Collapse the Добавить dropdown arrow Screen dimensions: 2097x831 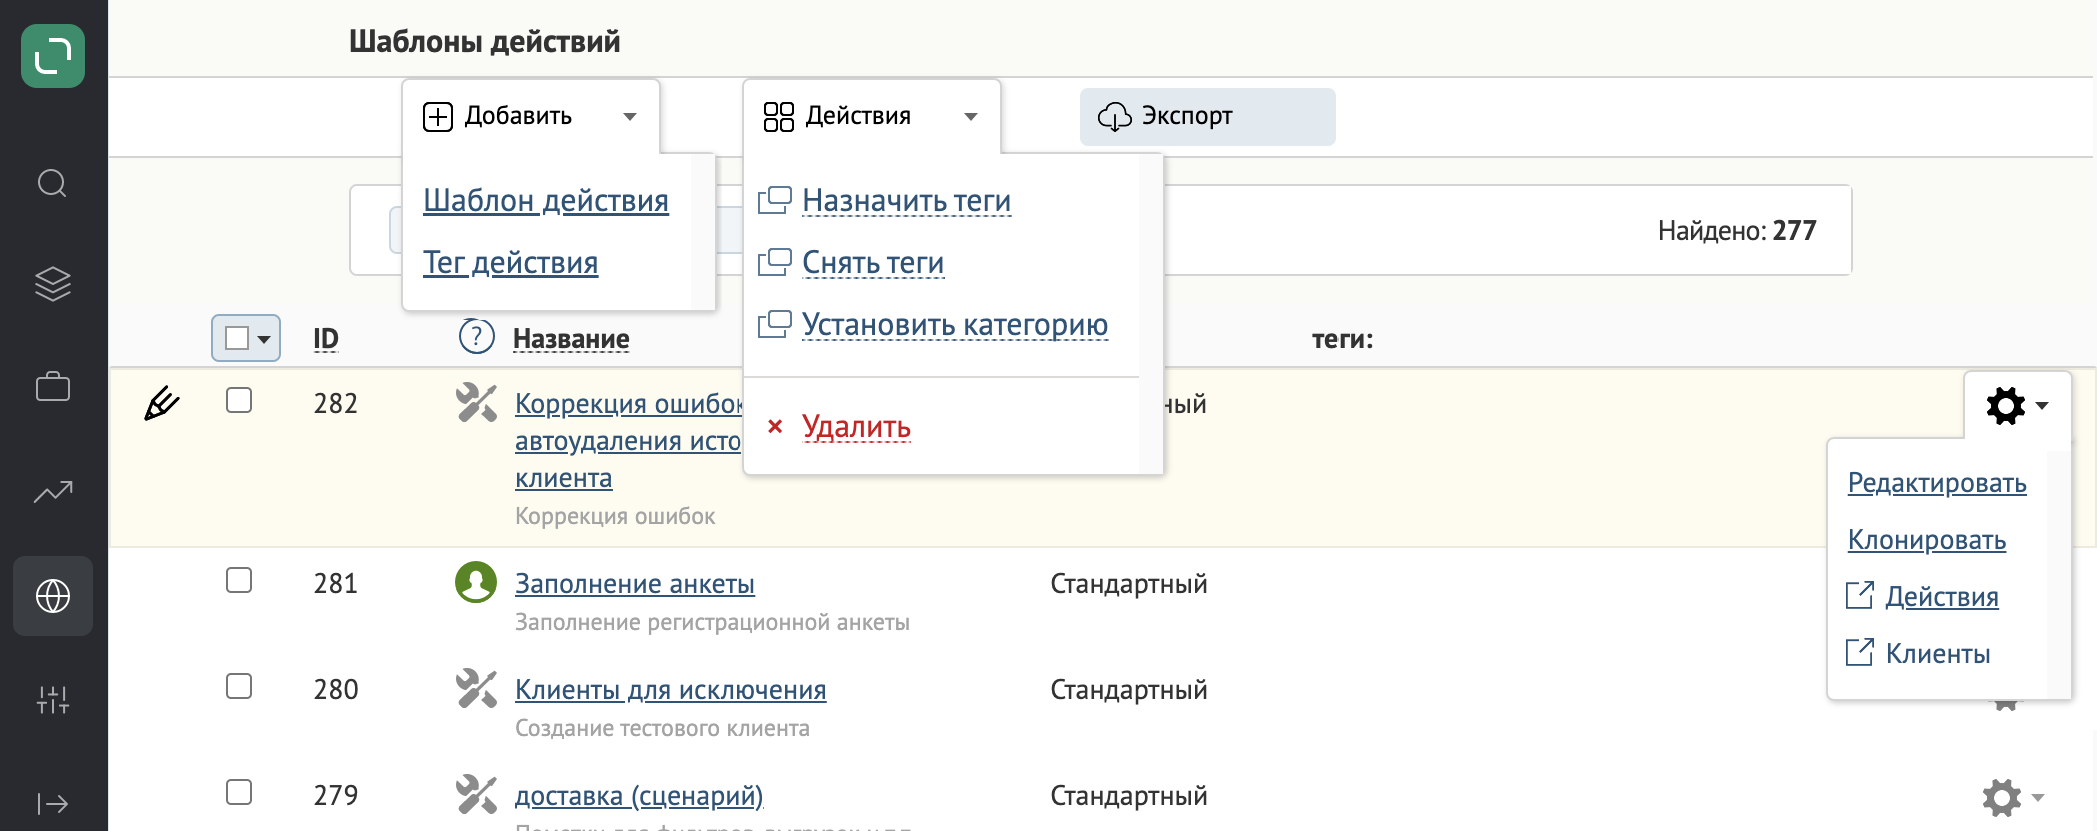click(x=630, y=117)
